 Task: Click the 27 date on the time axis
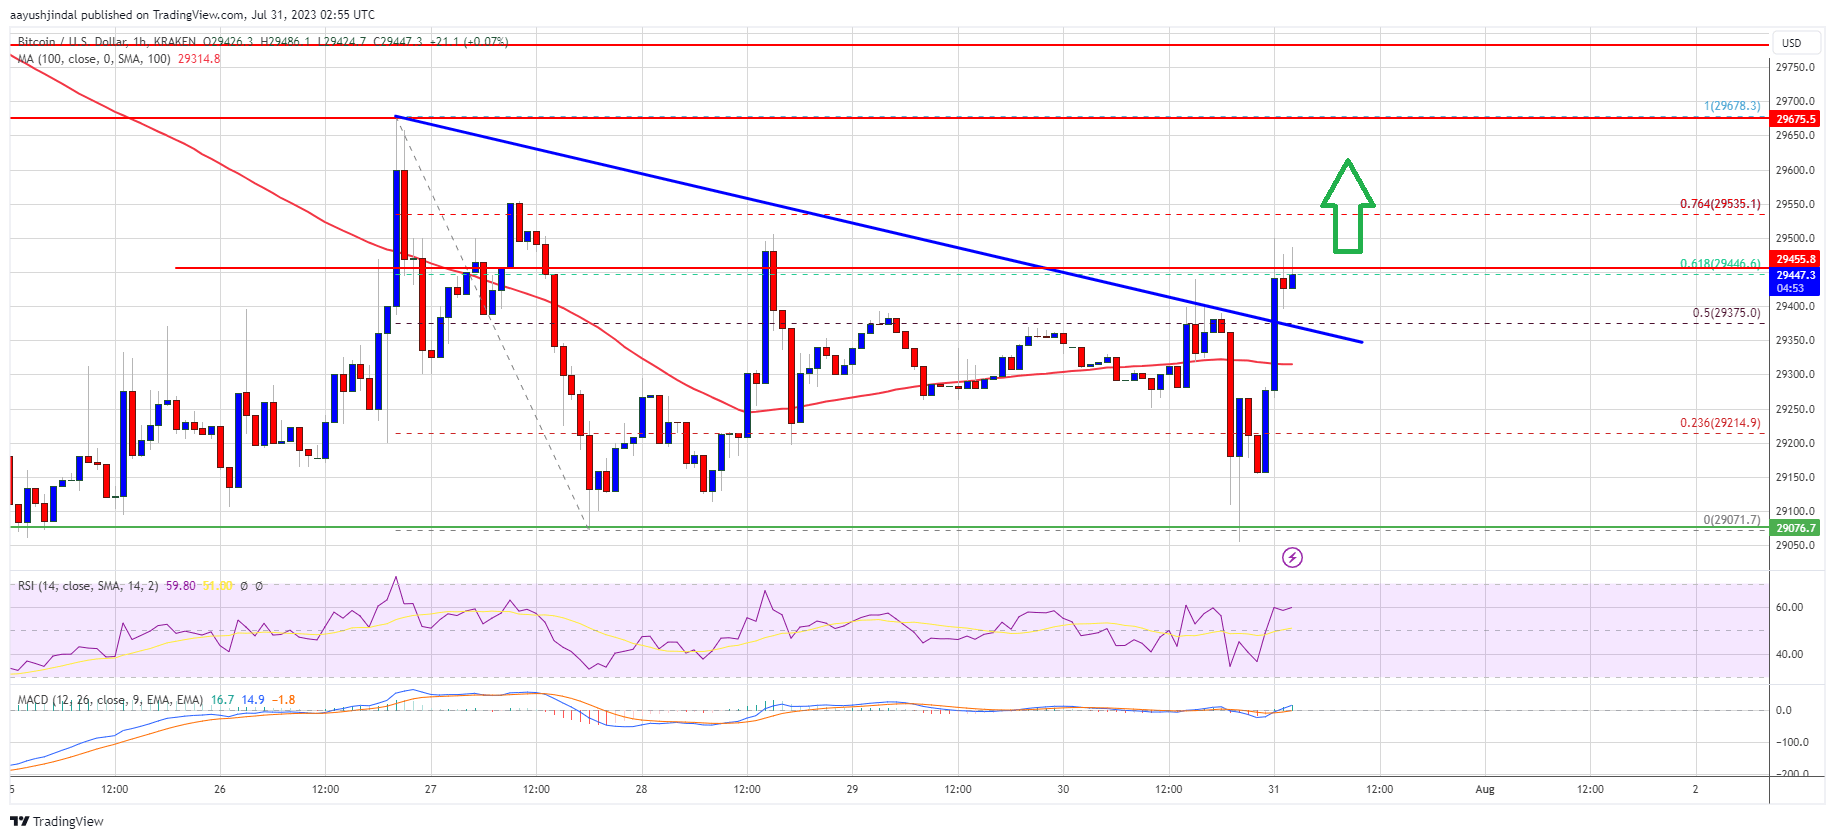coord(431,789)
